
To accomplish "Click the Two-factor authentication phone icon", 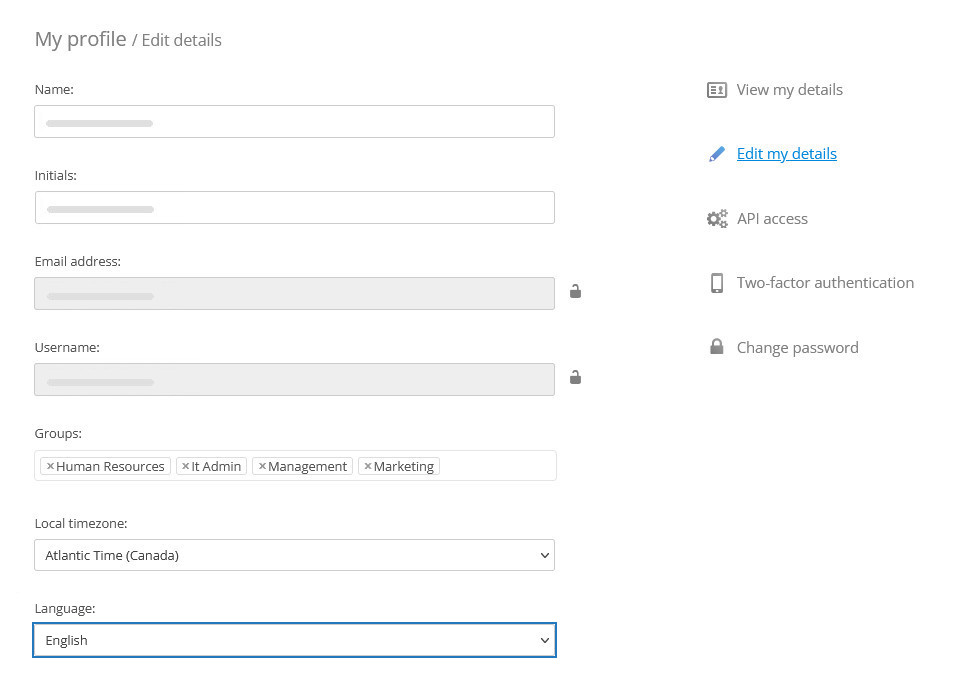I will [x=716, y=282].
